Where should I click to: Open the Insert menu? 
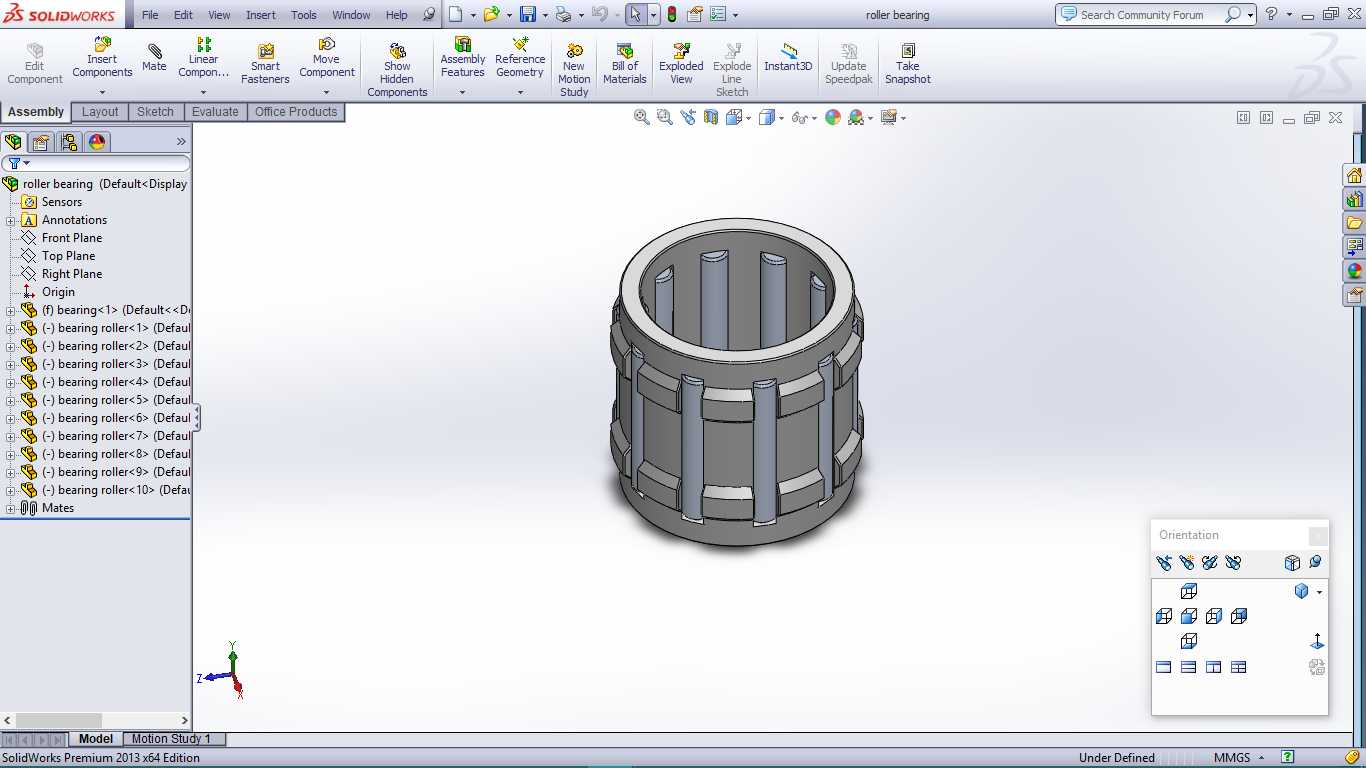click(261, 15)
